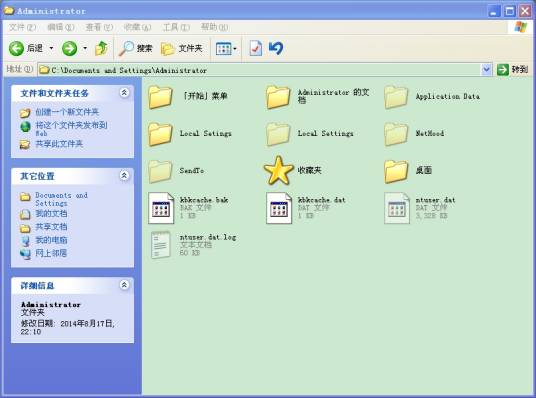The width and height of the screenshot is (536, 398).
Task: Open My Network Places (网上邻居) link
Action: tap(51, 253)
